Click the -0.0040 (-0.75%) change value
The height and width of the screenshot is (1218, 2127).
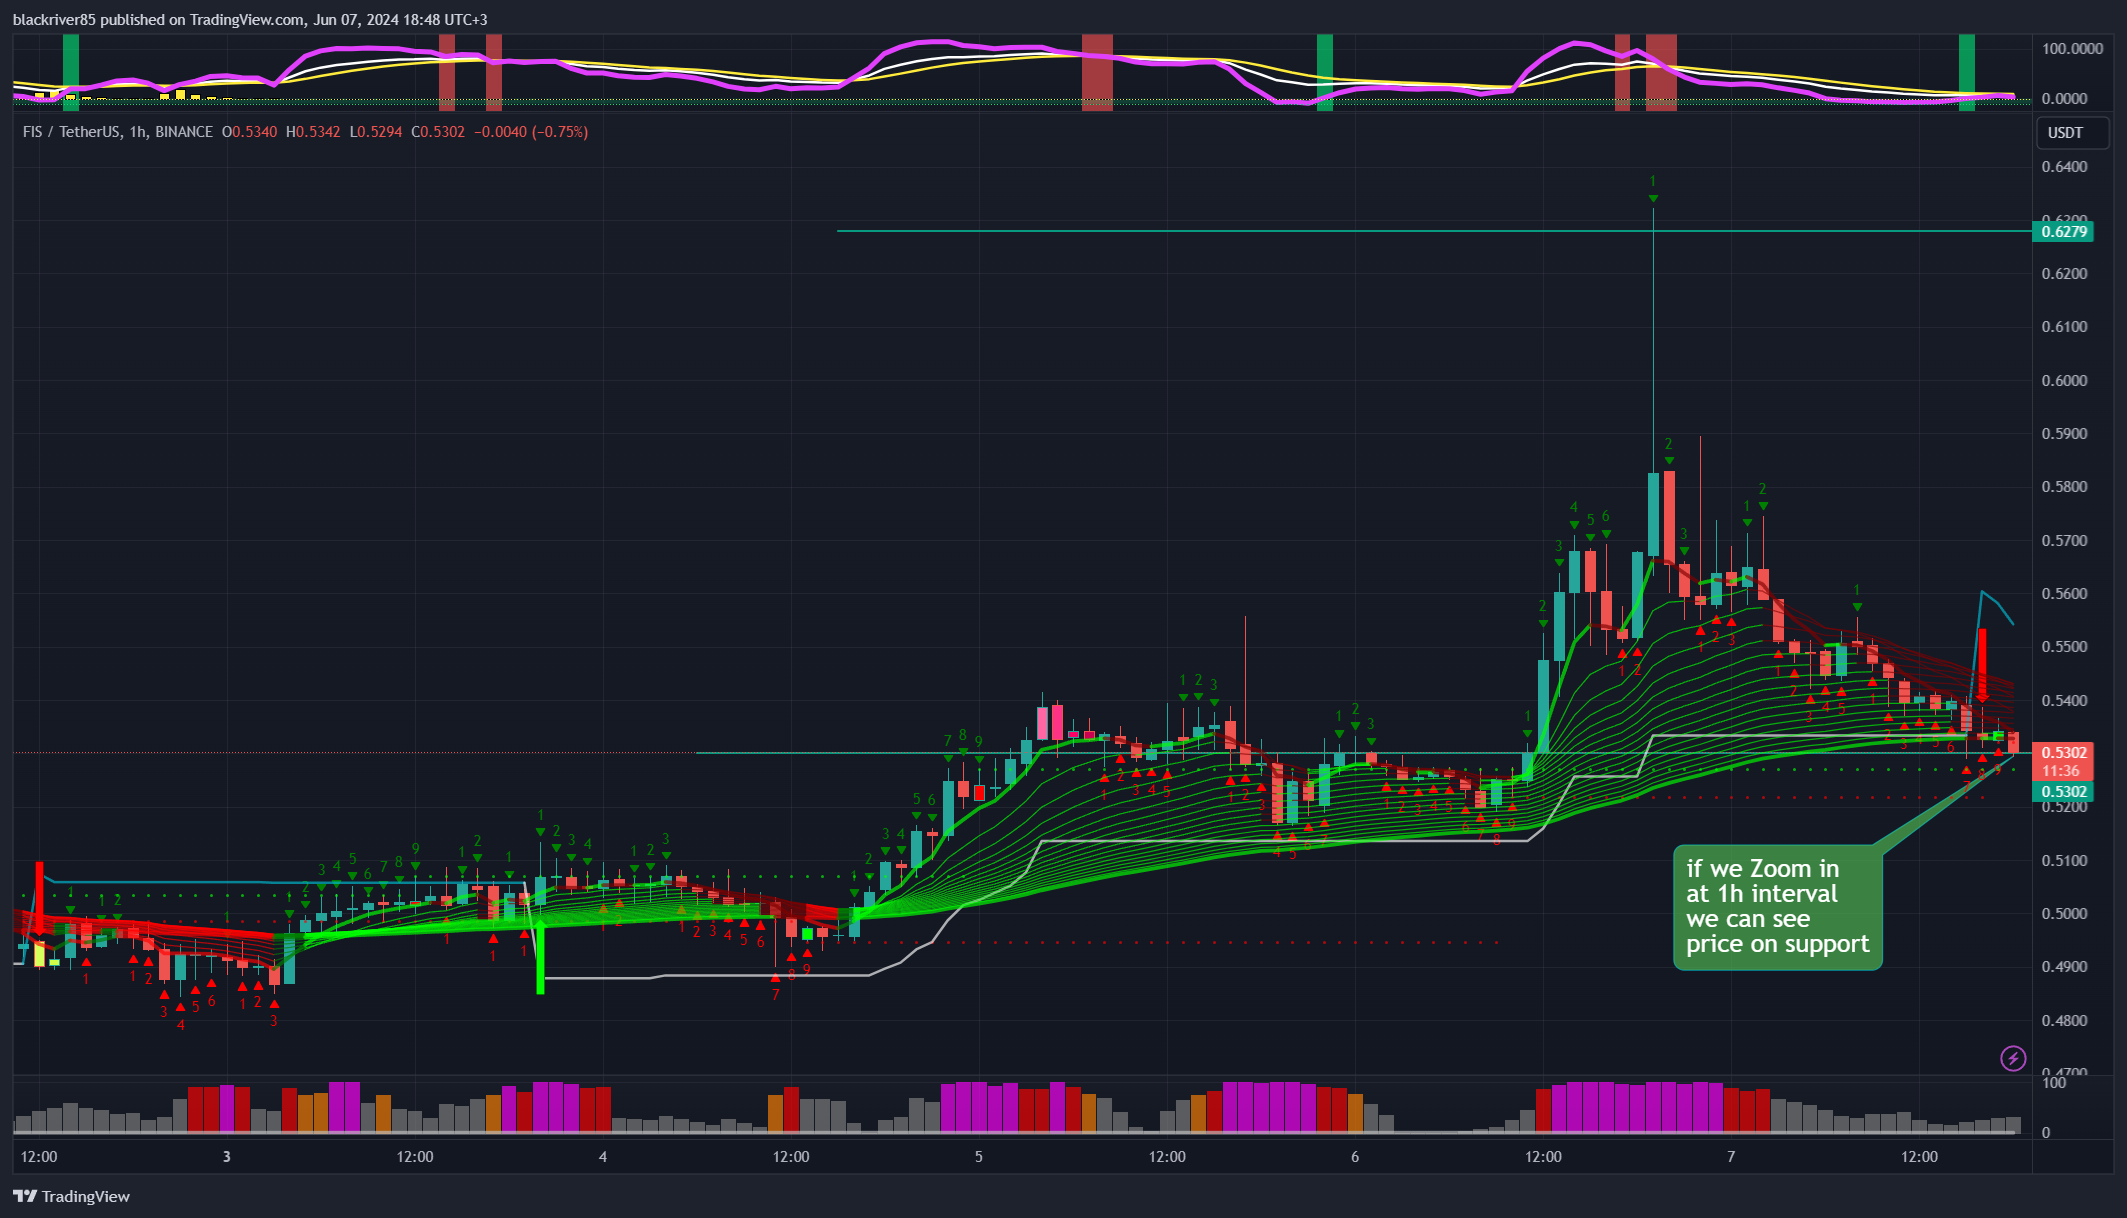pyautogui.click(x=531, y=132)
